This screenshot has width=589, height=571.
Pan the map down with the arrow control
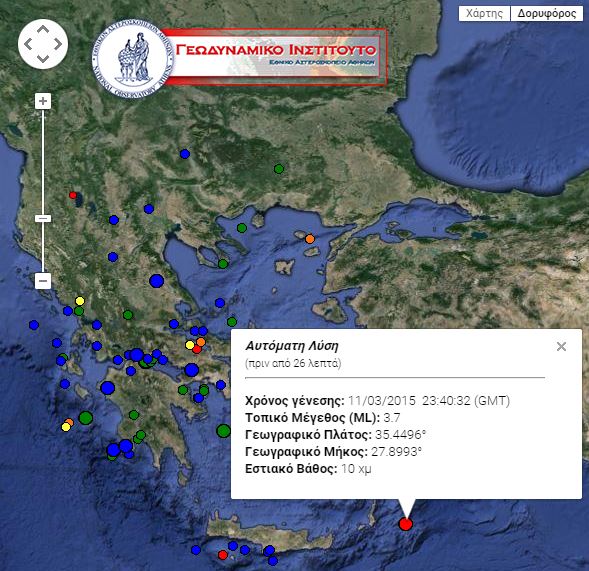(x=43, y=58)
